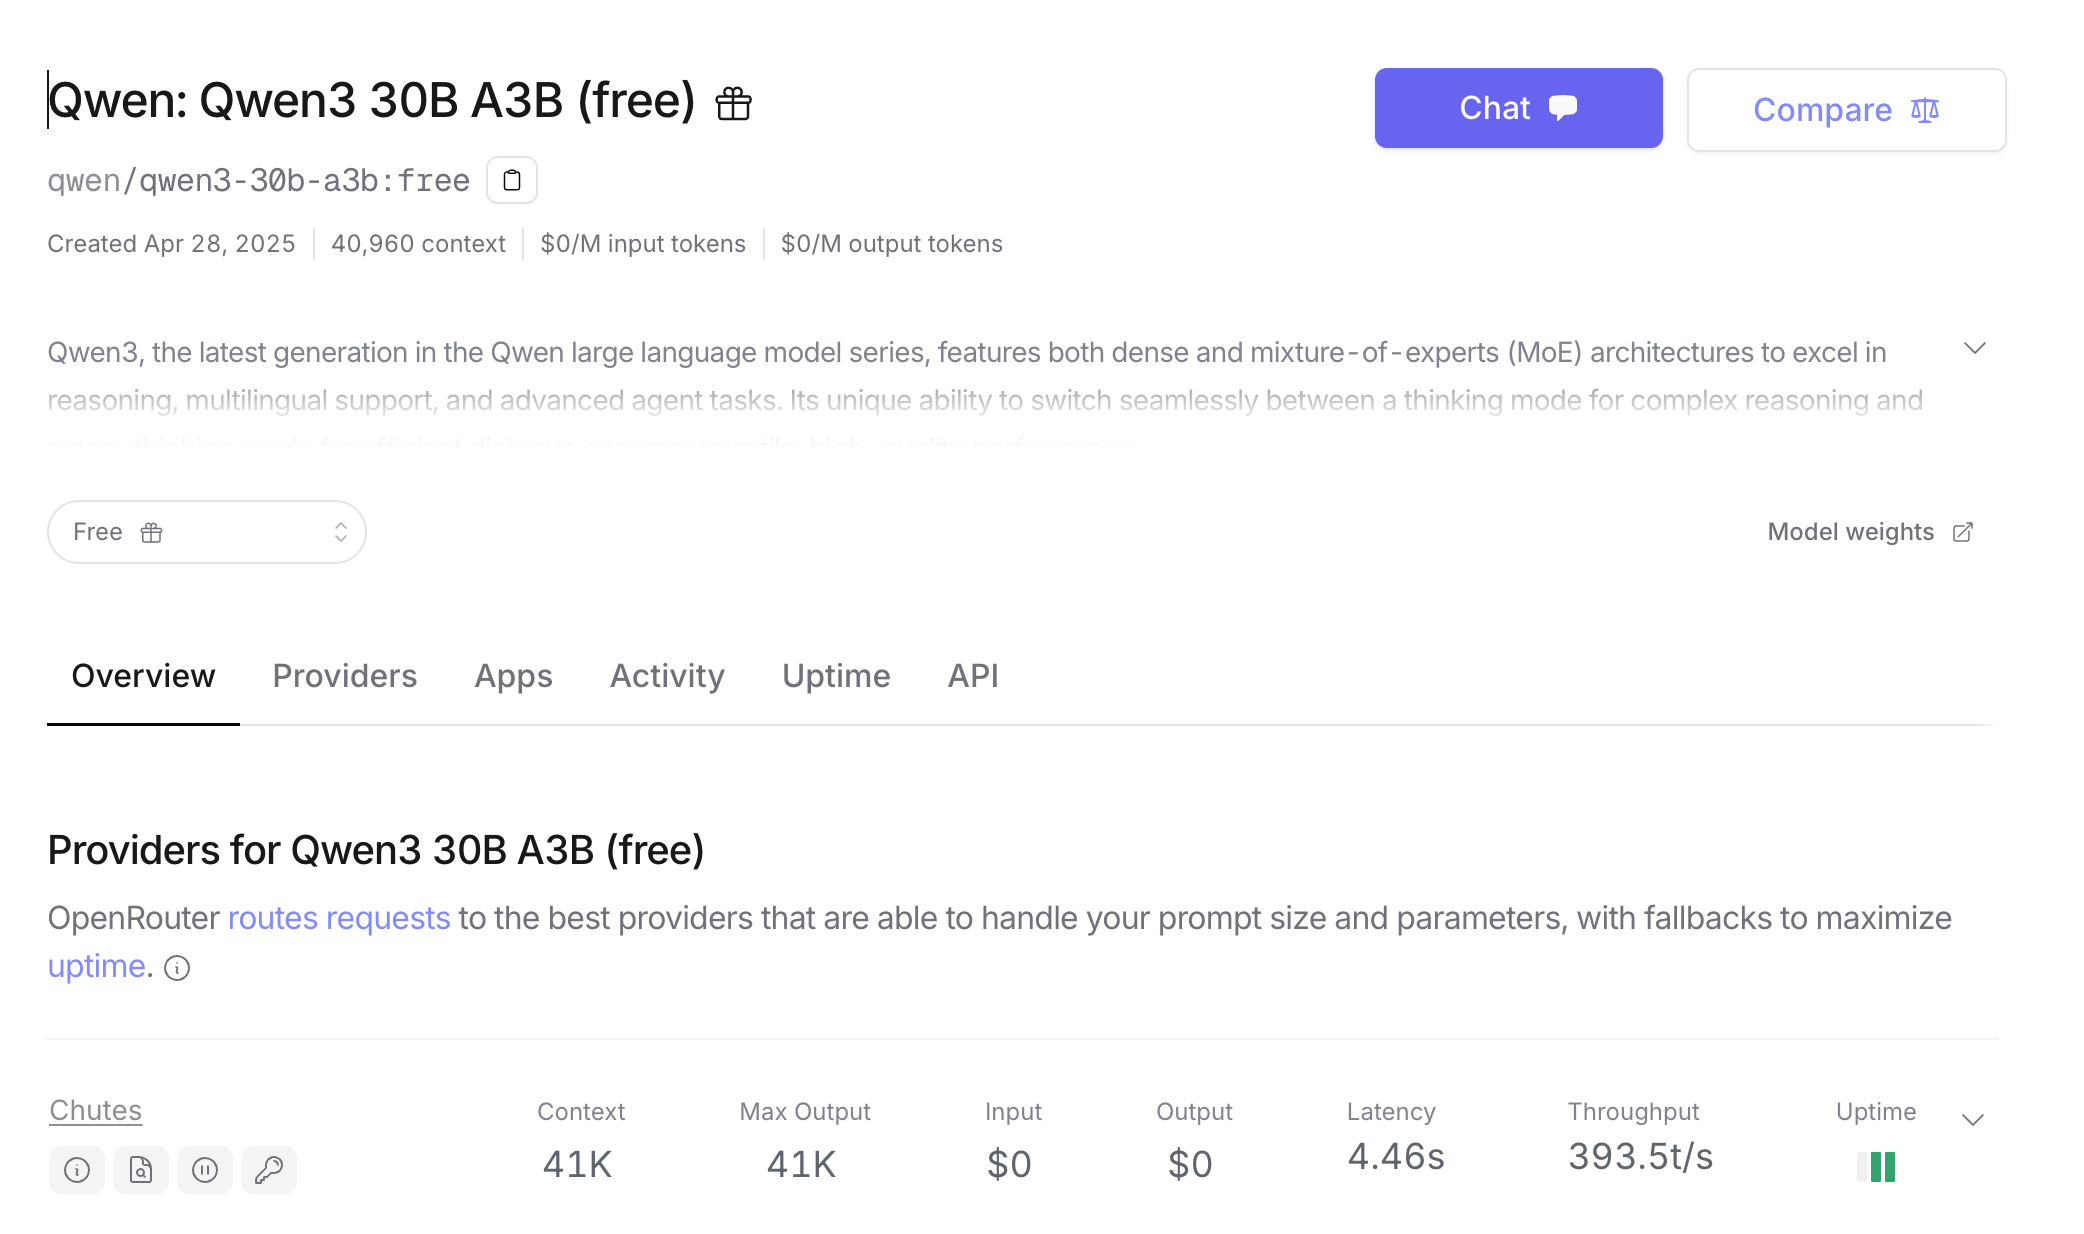The width and height of the screenshot is (2084, 1234).
Task: Click the Chat button
Action: (1518, 108)
